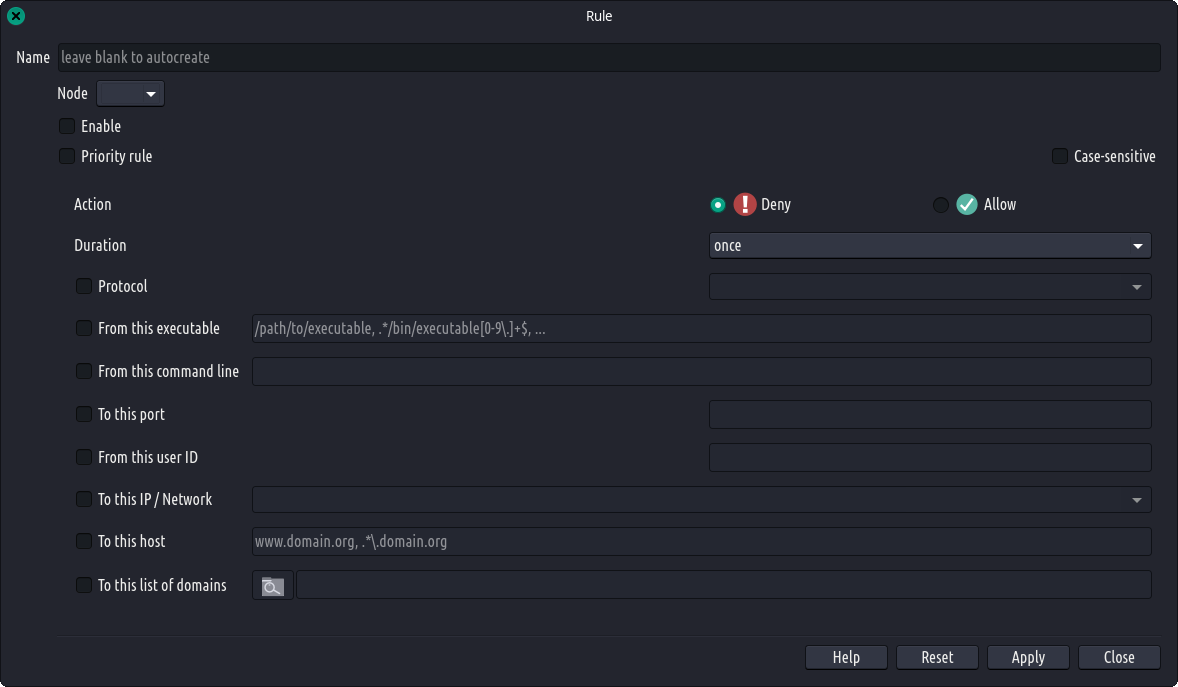
Task: Click the Reset button
Action: click(937, 657)
